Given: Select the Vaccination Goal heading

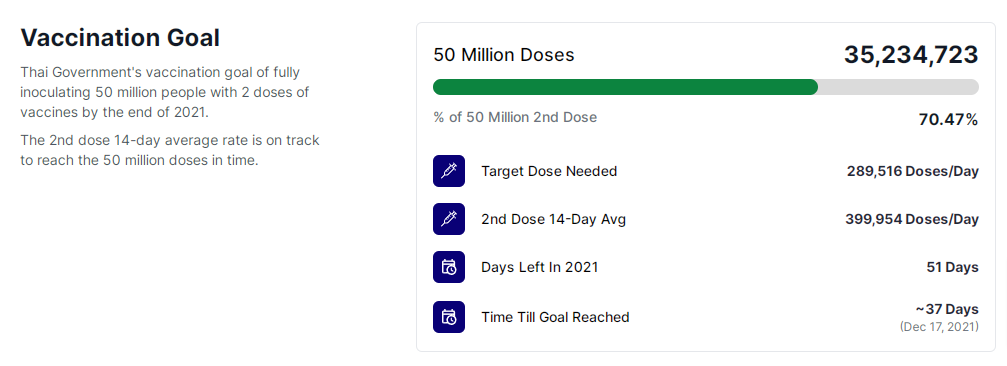Looking at the screenshot, I should click(120, 38).
